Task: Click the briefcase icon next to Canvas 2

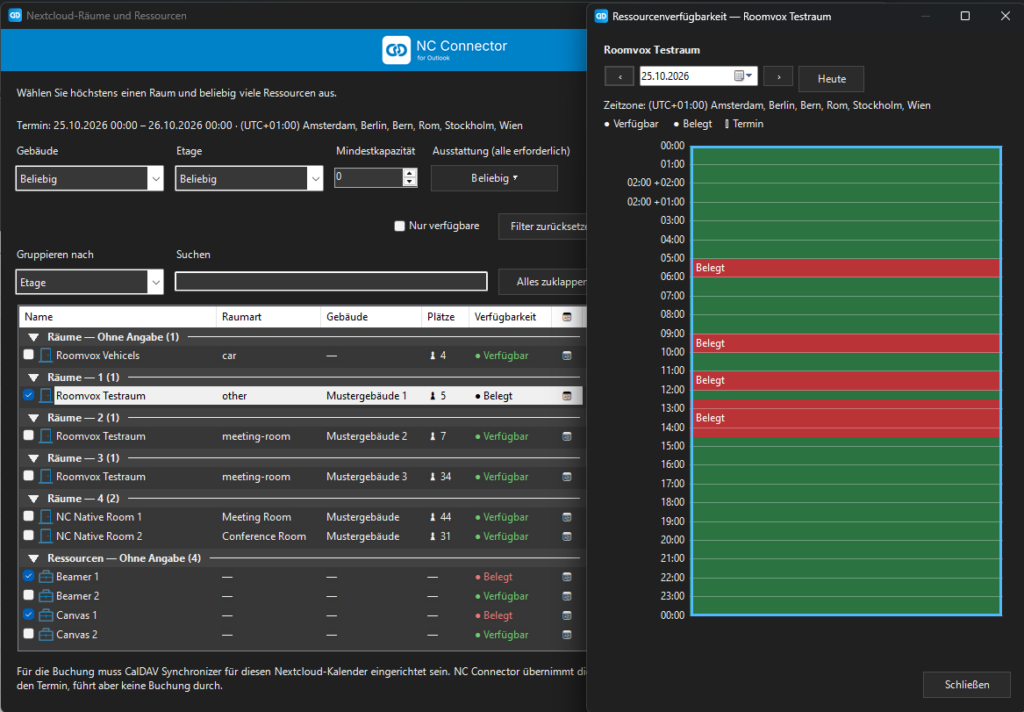Action: click(x=46, y=635)
